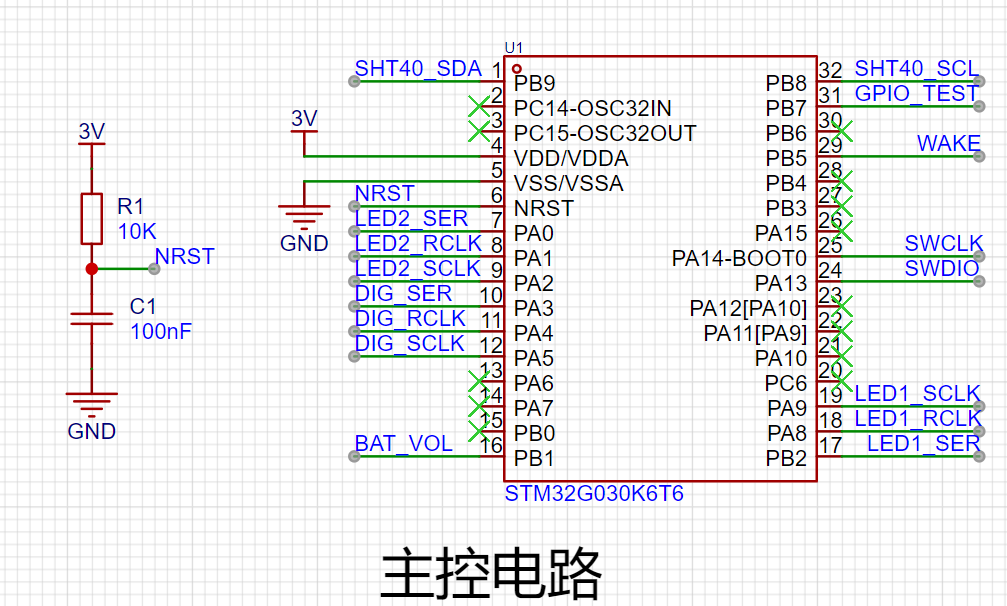
Task: Select the 主控电路 title text
Action: 491,573
